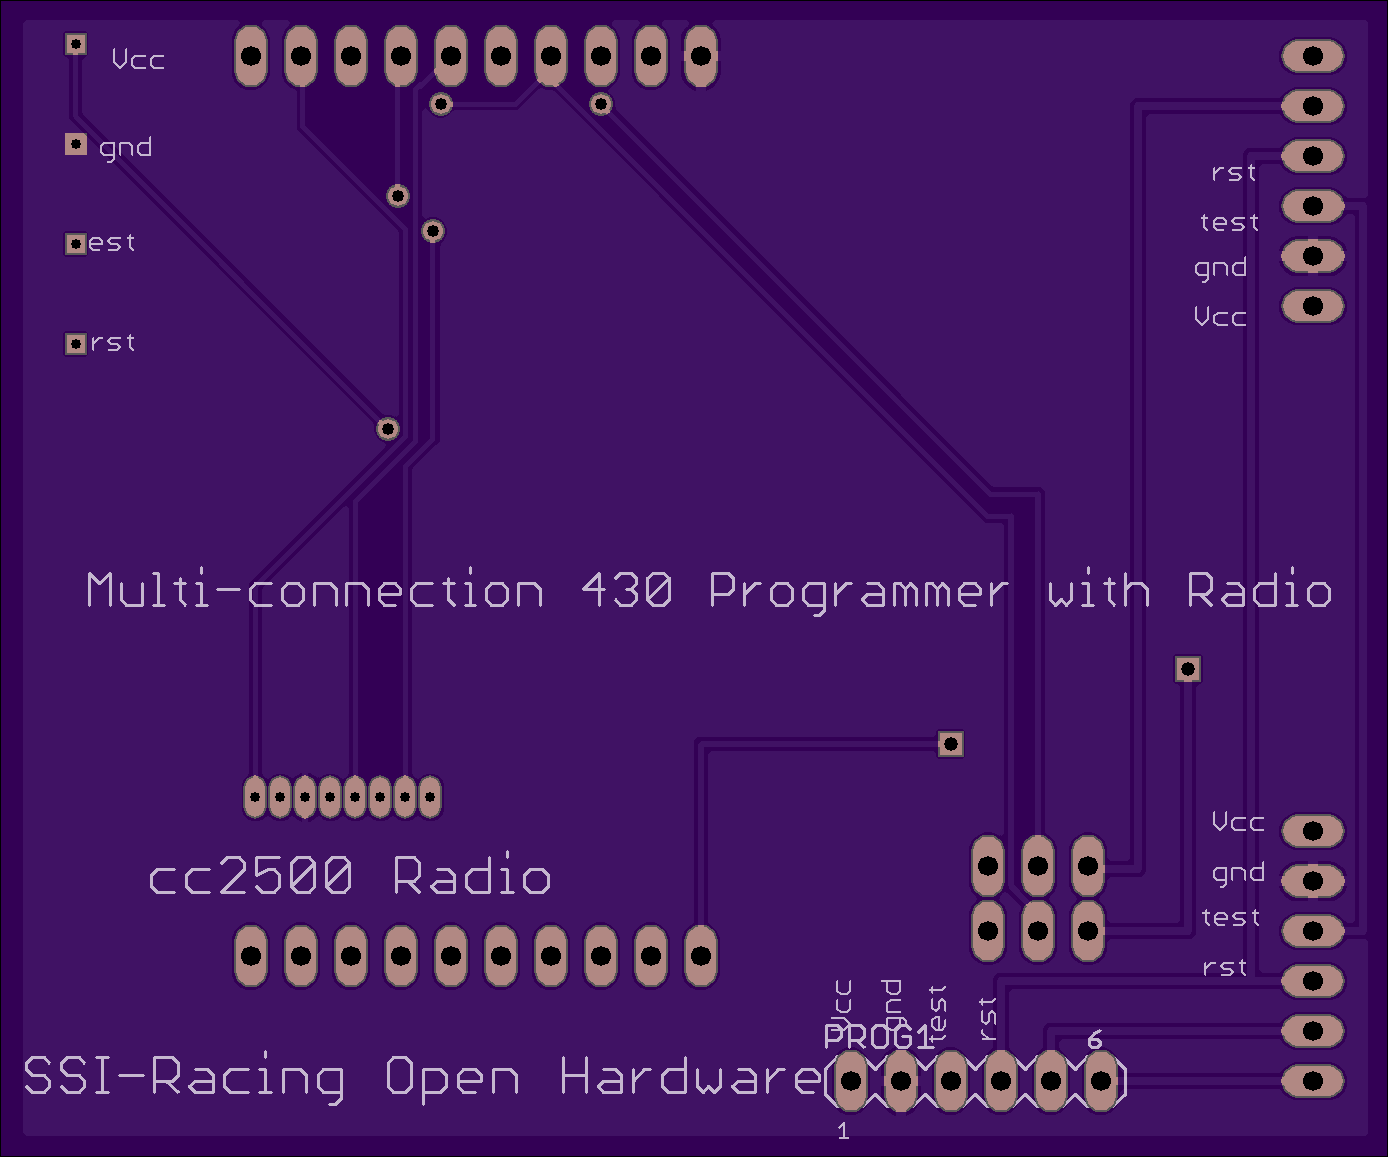Click the 'cc2500 Radio' silkscreen label
Image resolution: width=1388 pixels, height=1157 pixels.
coord(350,876)
